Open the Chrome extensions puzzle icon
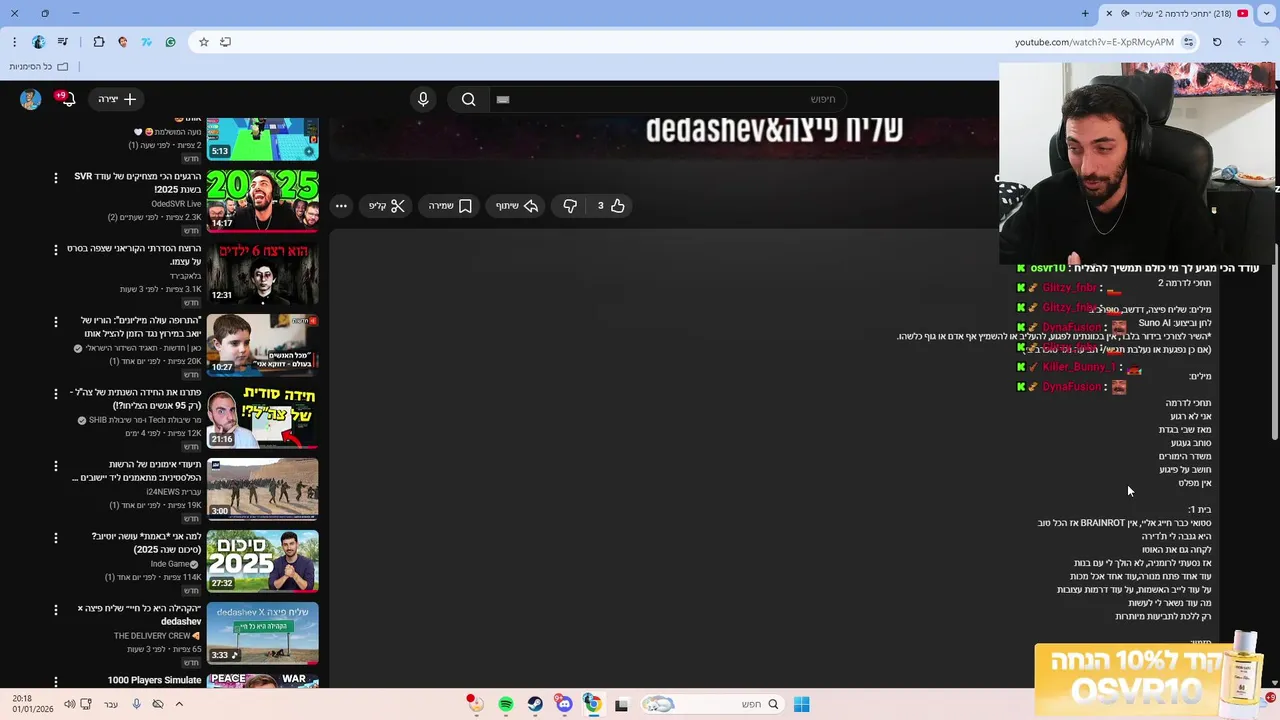The width and height of the screenshot is (1280, 720). 98,42
